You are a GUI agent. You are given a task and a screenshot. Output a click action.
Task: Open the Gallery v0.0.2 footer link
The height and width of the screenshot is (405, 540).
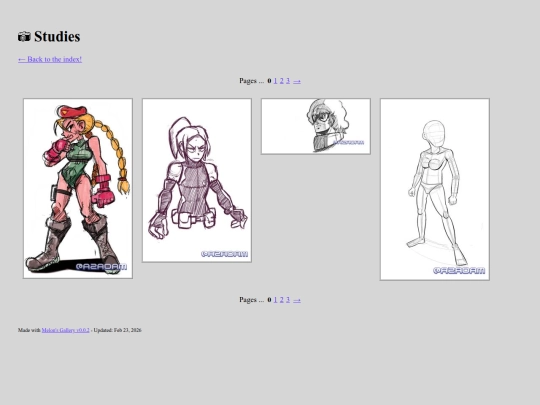pos(65,330)
